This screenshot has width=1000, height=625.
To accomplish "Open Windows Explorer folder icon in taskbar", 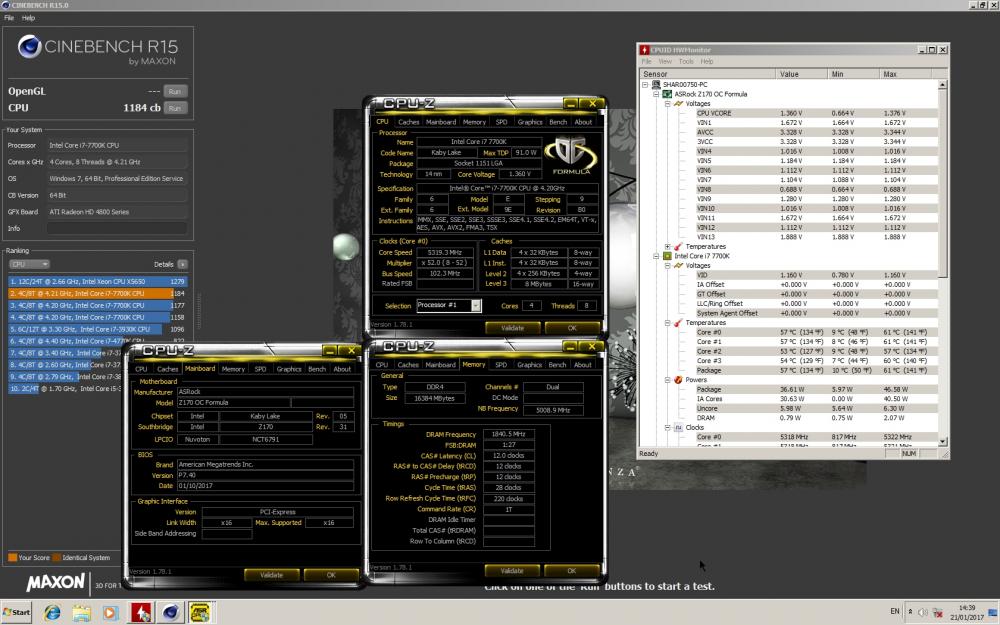I will pyautogui.click(x=82, y=611).
